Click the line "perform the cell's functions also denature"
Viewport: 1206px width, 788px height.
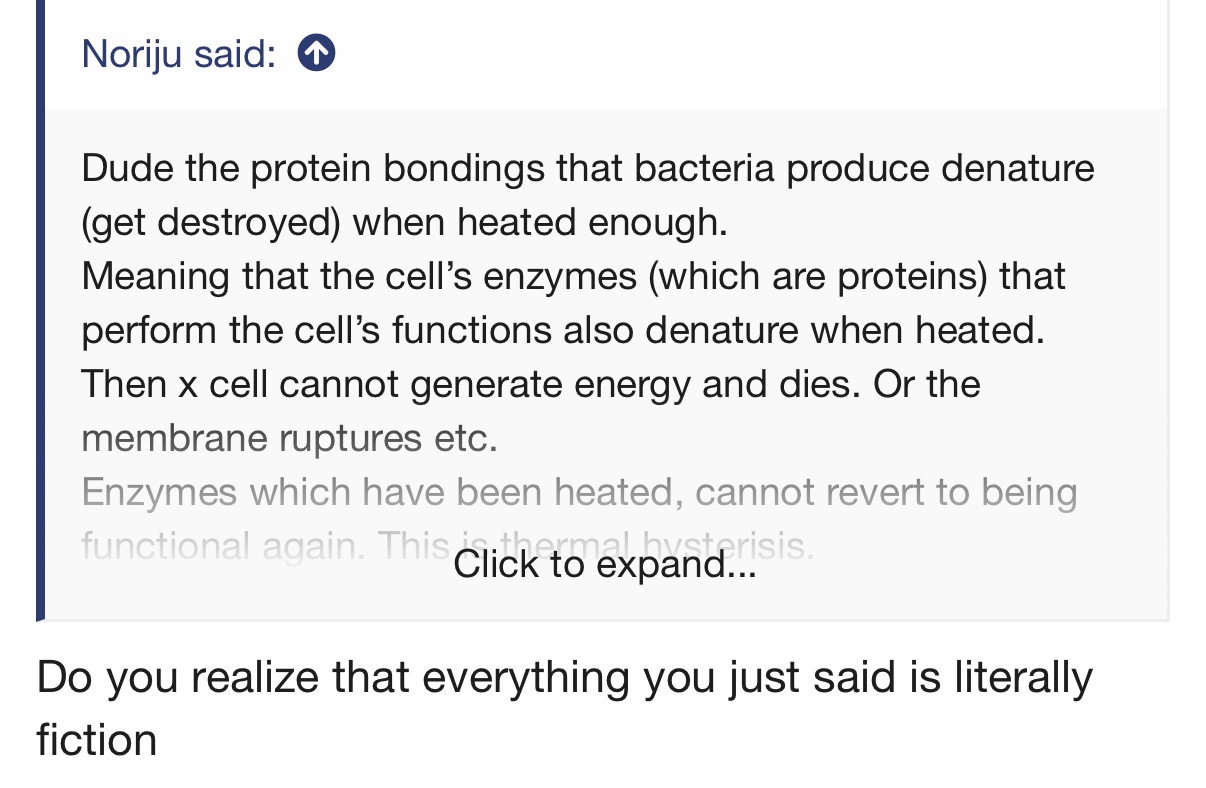coord(563,330)
